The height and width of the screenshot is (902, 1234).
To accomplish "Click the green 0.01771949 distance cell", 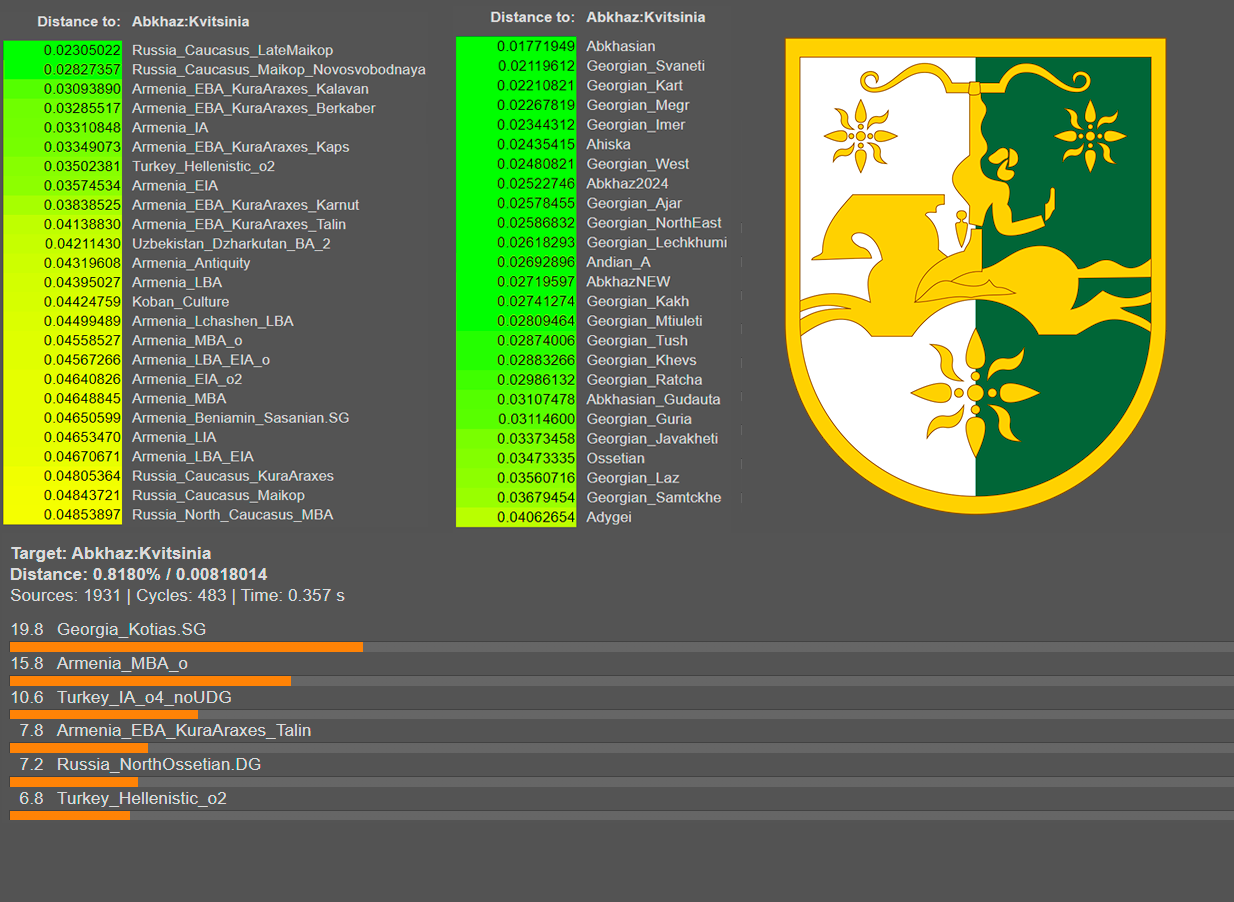I will [x=517, y=46].
